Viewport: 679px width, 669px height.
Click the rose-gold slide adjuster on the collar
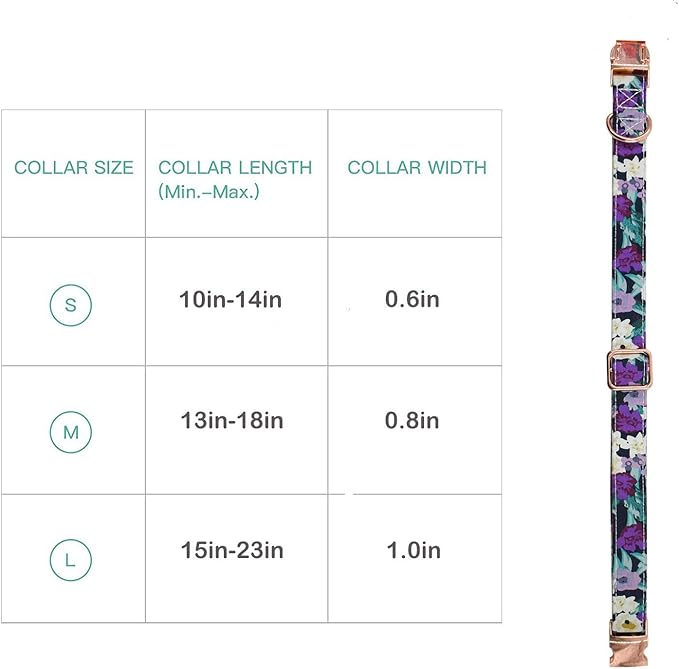pos(628,369)
